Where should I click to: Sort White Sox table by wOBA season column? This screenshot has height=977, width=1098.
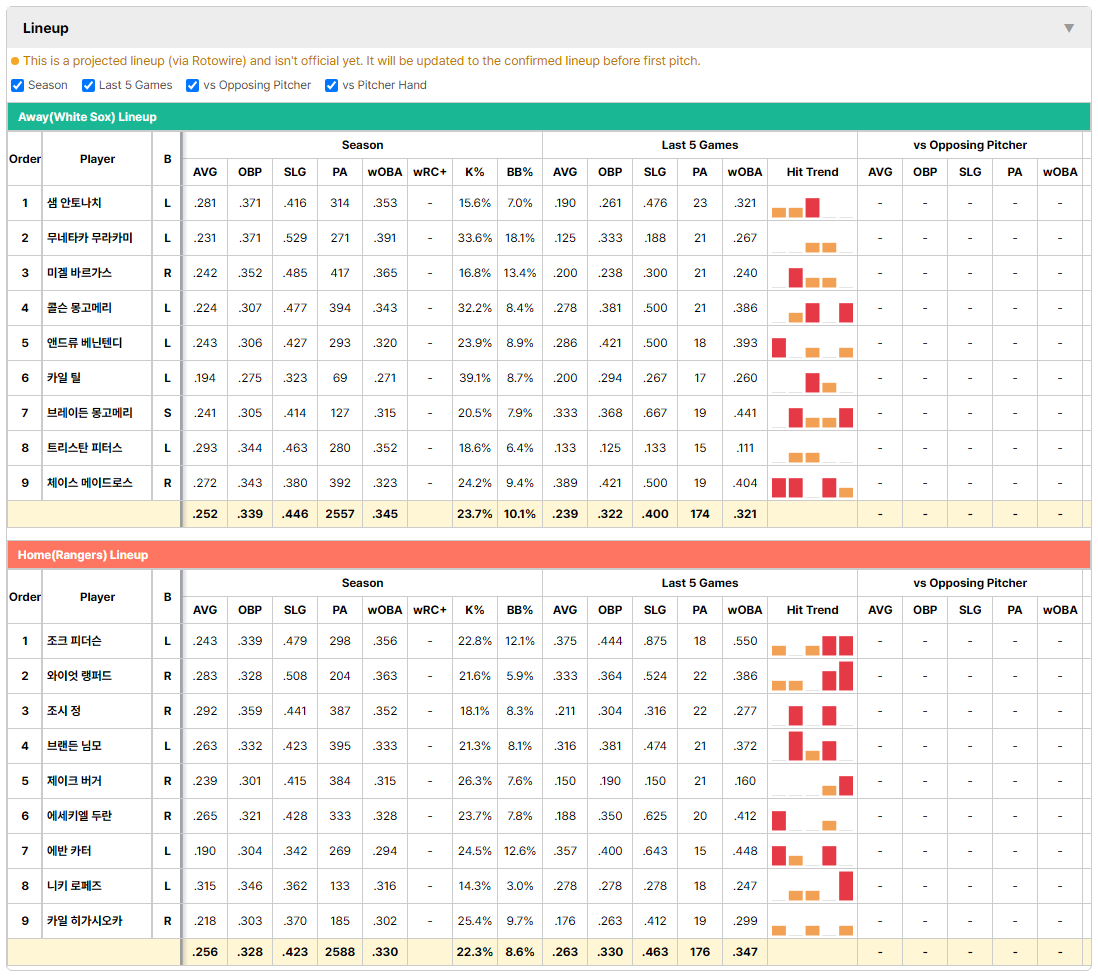tap(384, 172)
